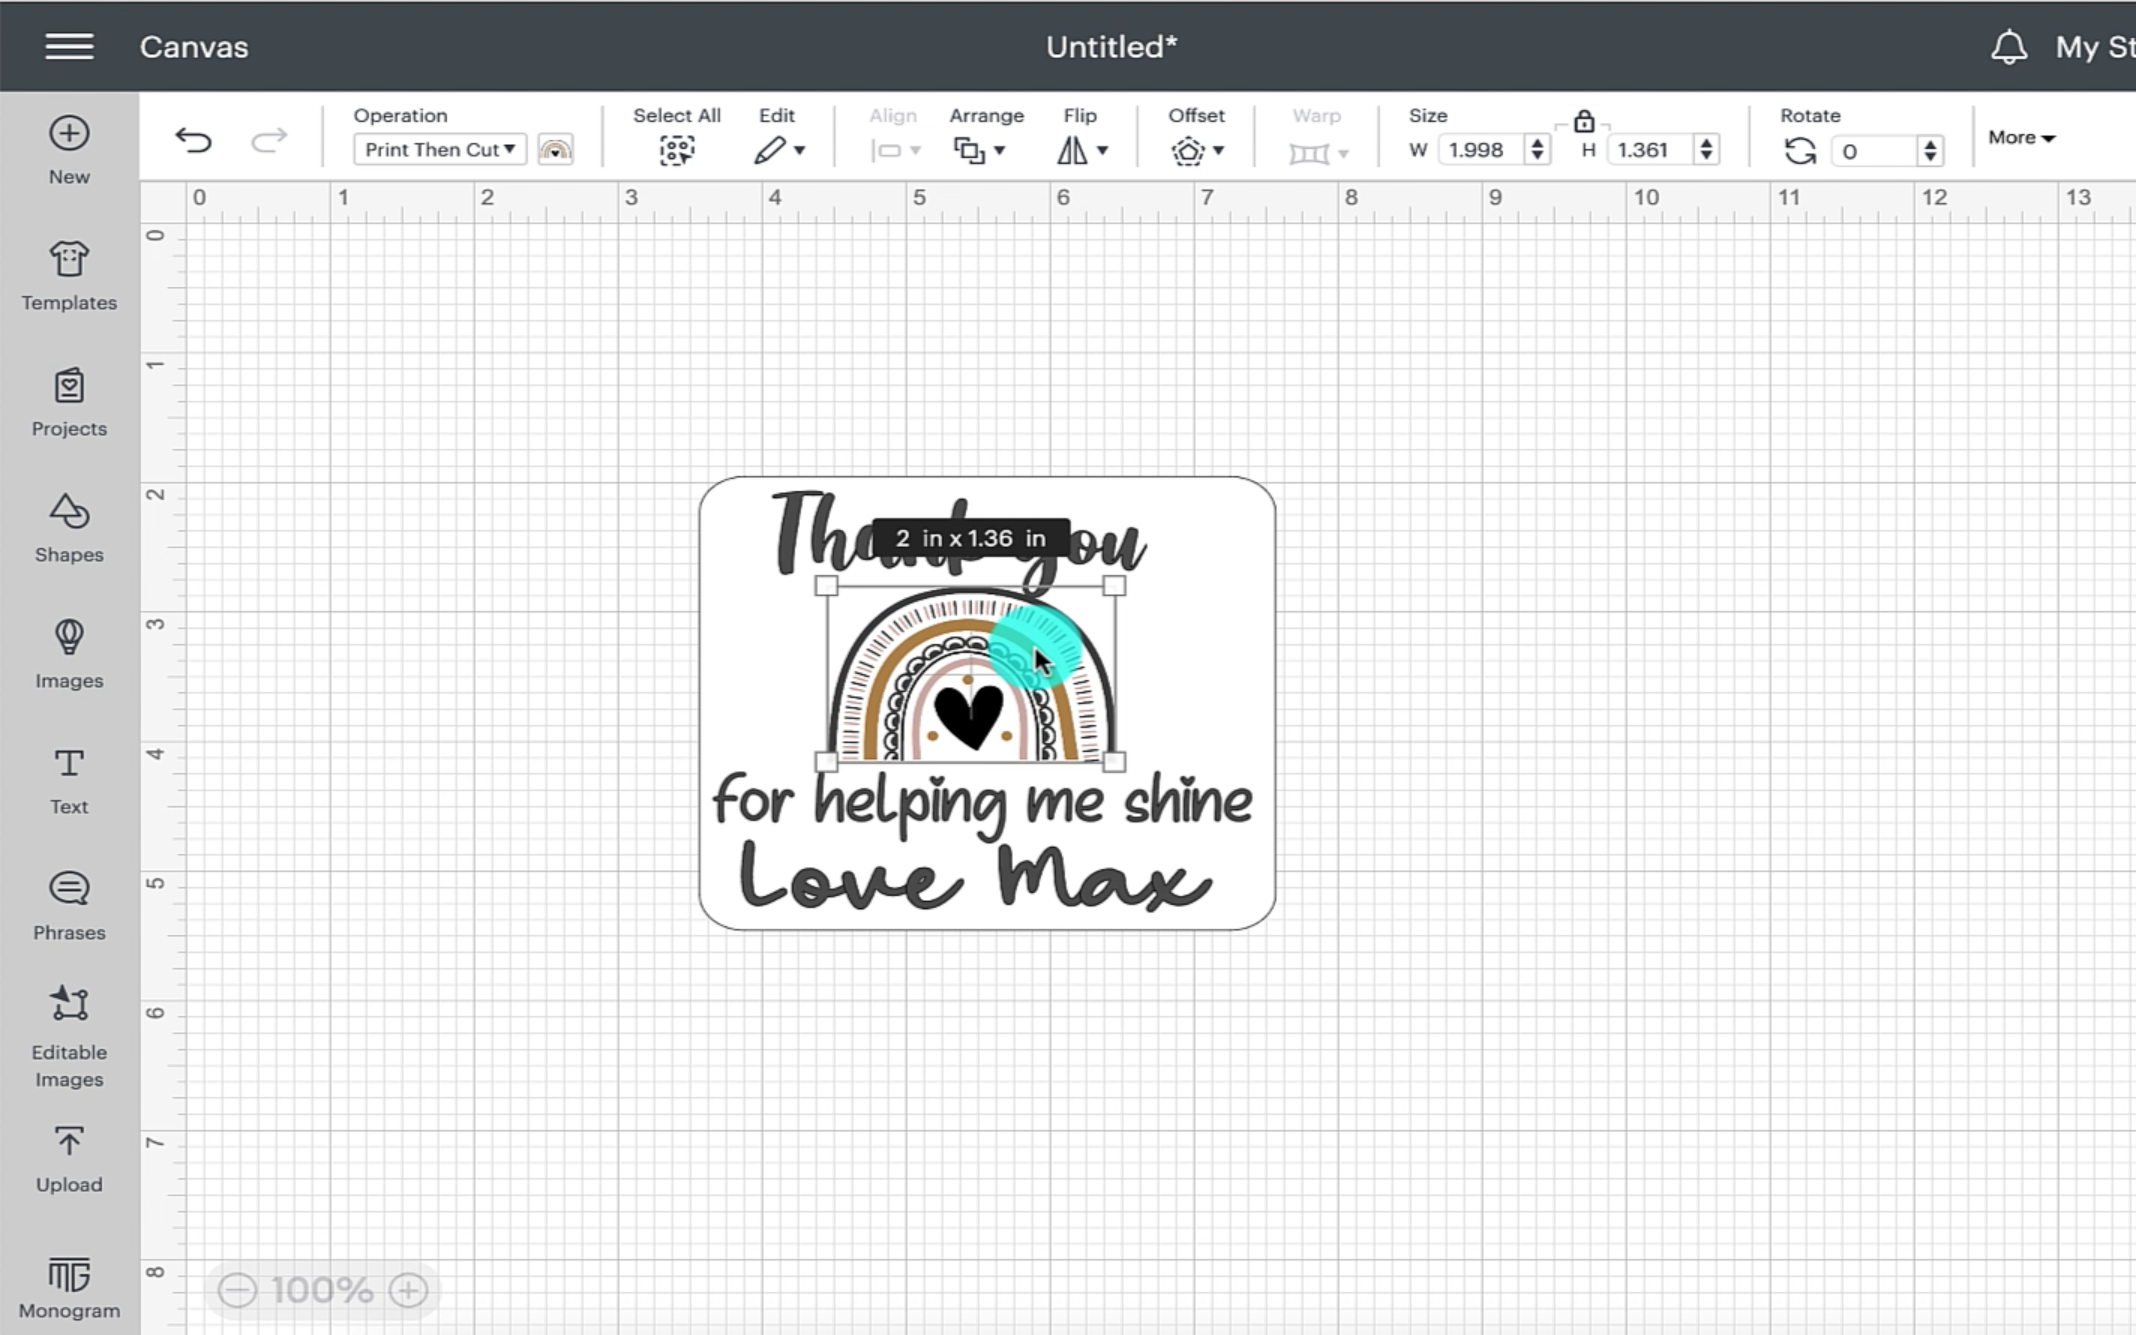The width and height of the screenshot is (2136, 1335).
Task: Zoom in with the plus button
Action: tap(408, 1290)
